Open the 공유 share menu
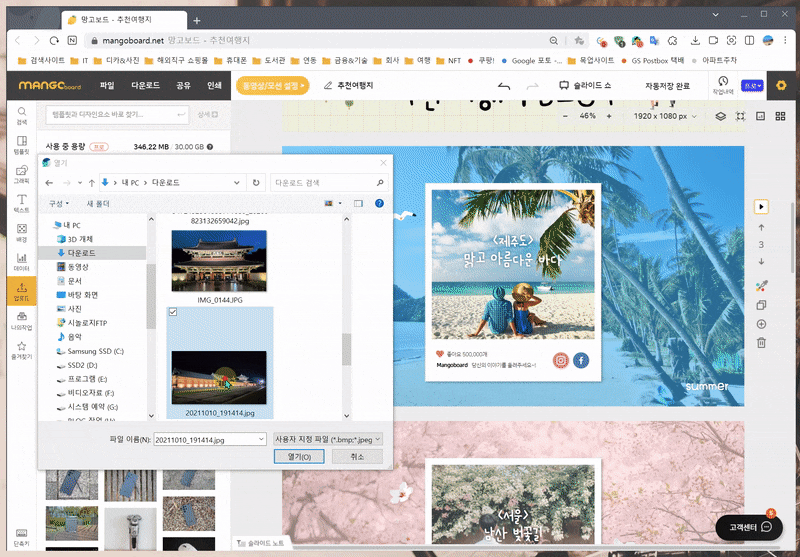Screen dimensions: 800x557 (183, 85)
